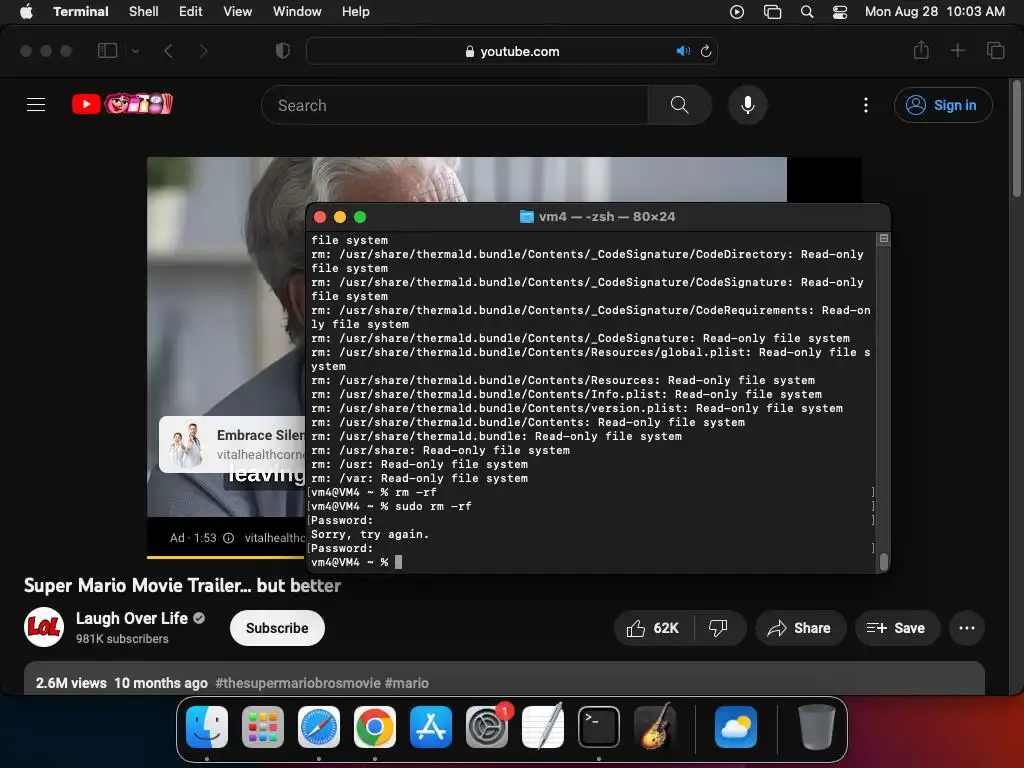Click the date and time in menu bar
Viewport: 1024px width, 768px height.
(935, 11)
